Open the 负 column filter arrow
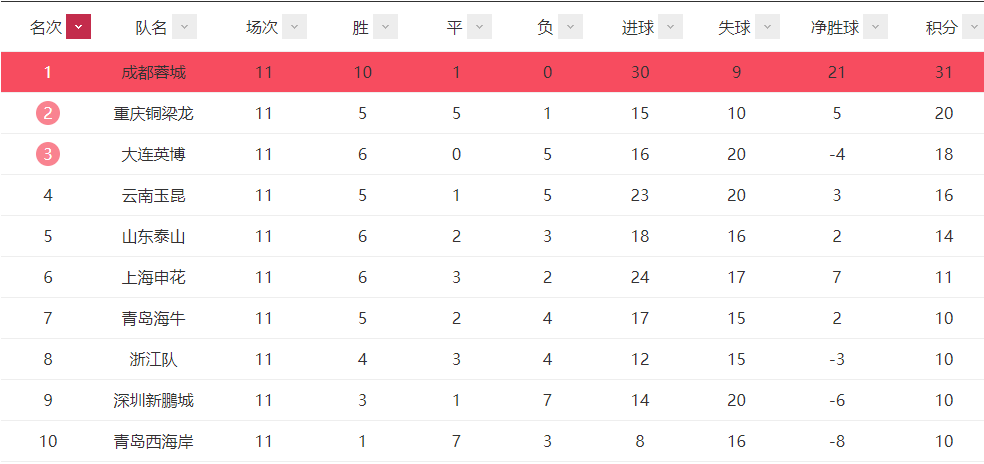Image resolution: width=984 pixels, height=464 pixels. [570, 27]
